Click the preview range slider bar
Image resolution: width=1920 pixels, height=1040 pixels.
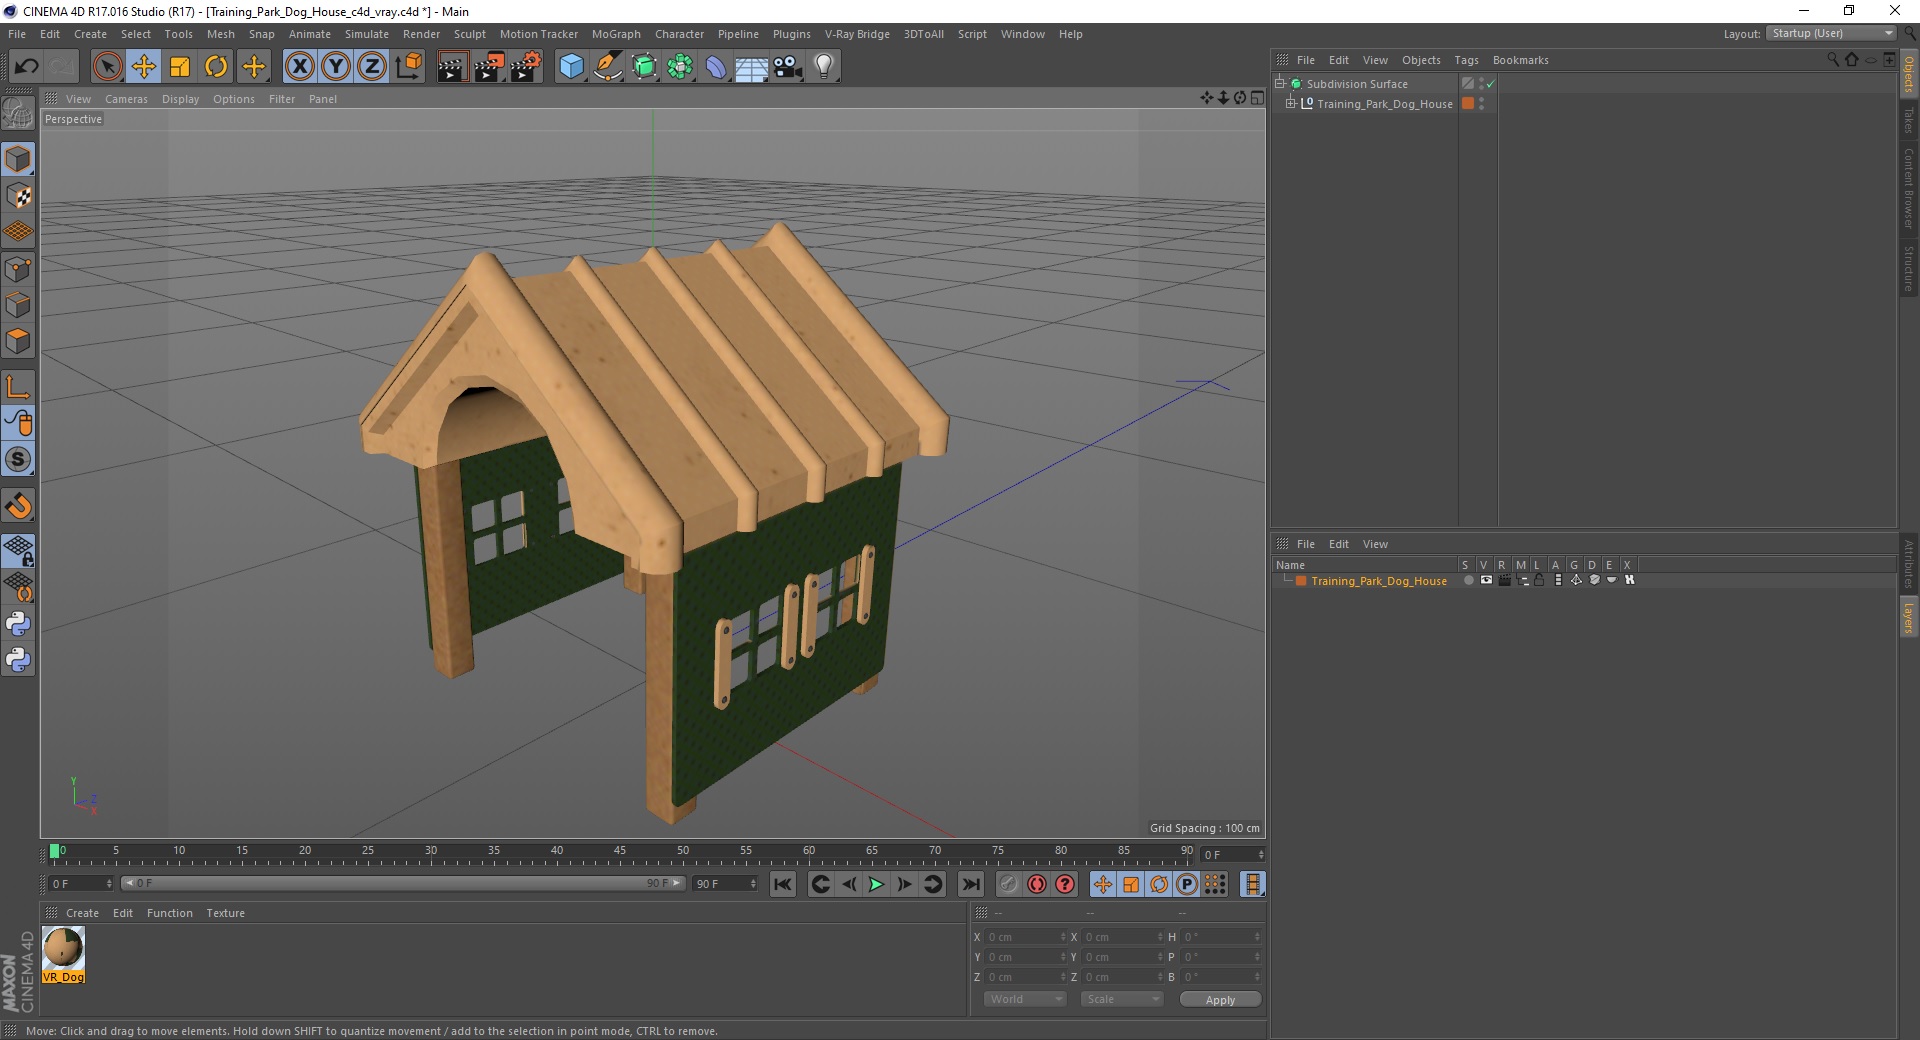click(x=402, y=883)
